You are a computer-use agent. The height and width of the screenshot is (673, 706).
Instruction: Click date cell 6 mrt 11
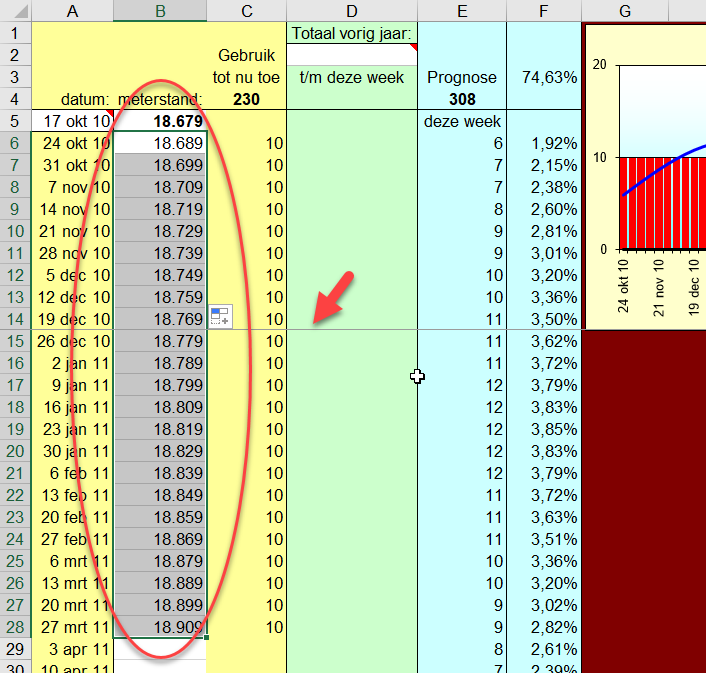tap(72, 561)
